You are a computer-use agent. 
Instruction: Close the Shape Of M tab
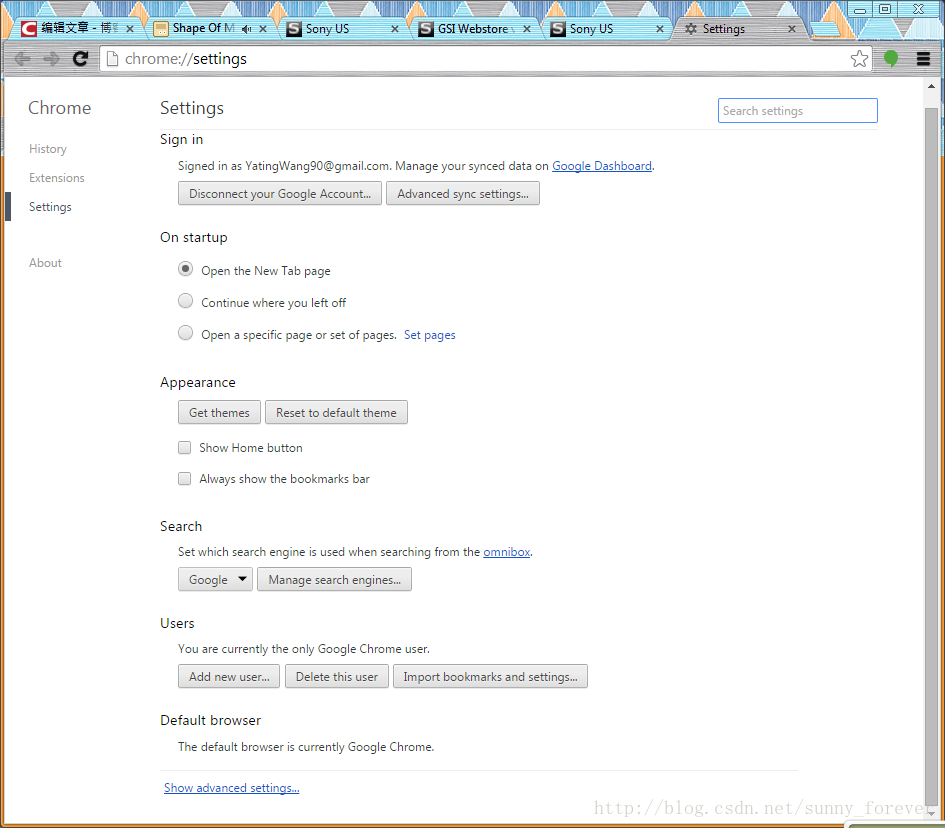[263, 29]
